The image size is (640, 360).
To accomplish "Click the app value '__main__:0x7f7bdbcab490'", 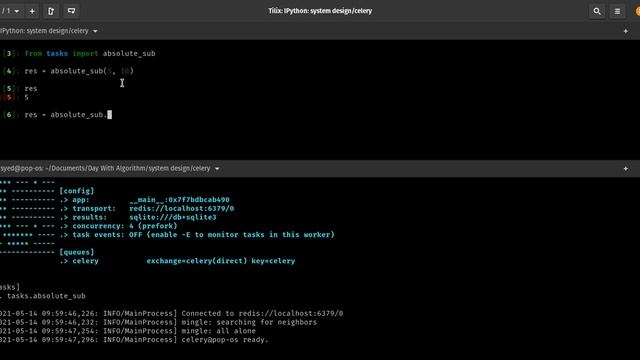I will tap(179, 200).
